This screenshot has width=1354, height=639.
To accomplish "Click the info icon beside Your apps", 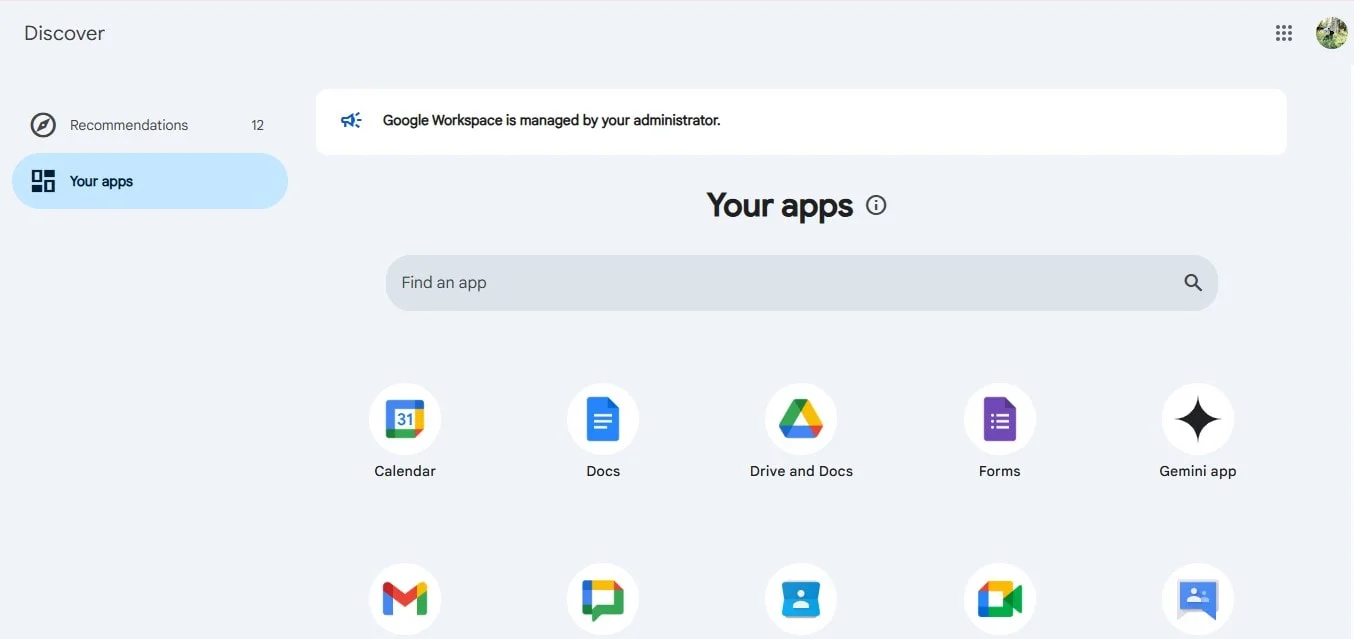I will (x=876, y=205).
